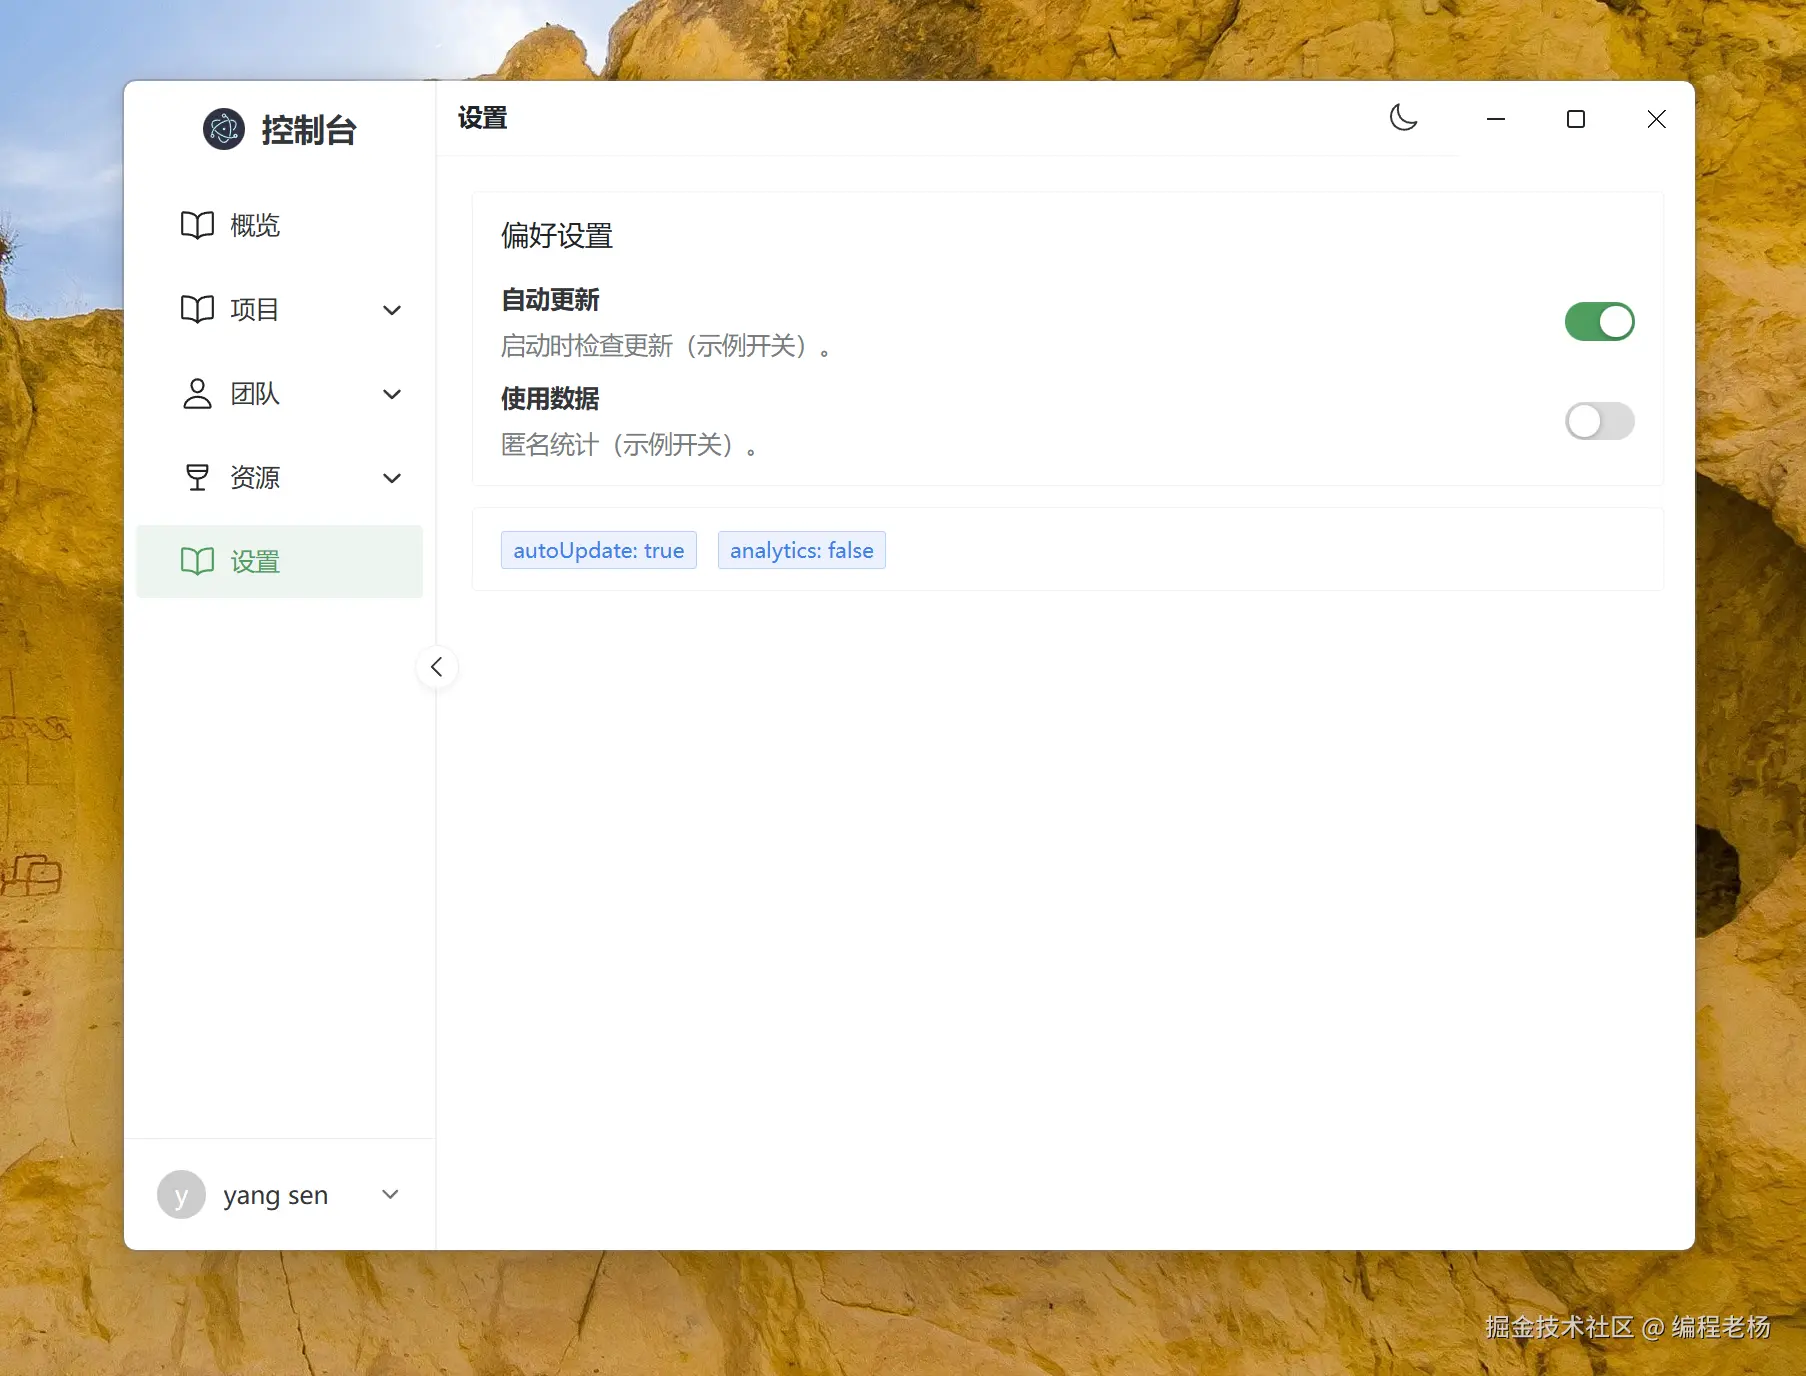Click the 团队 person icon

(196, 393)
